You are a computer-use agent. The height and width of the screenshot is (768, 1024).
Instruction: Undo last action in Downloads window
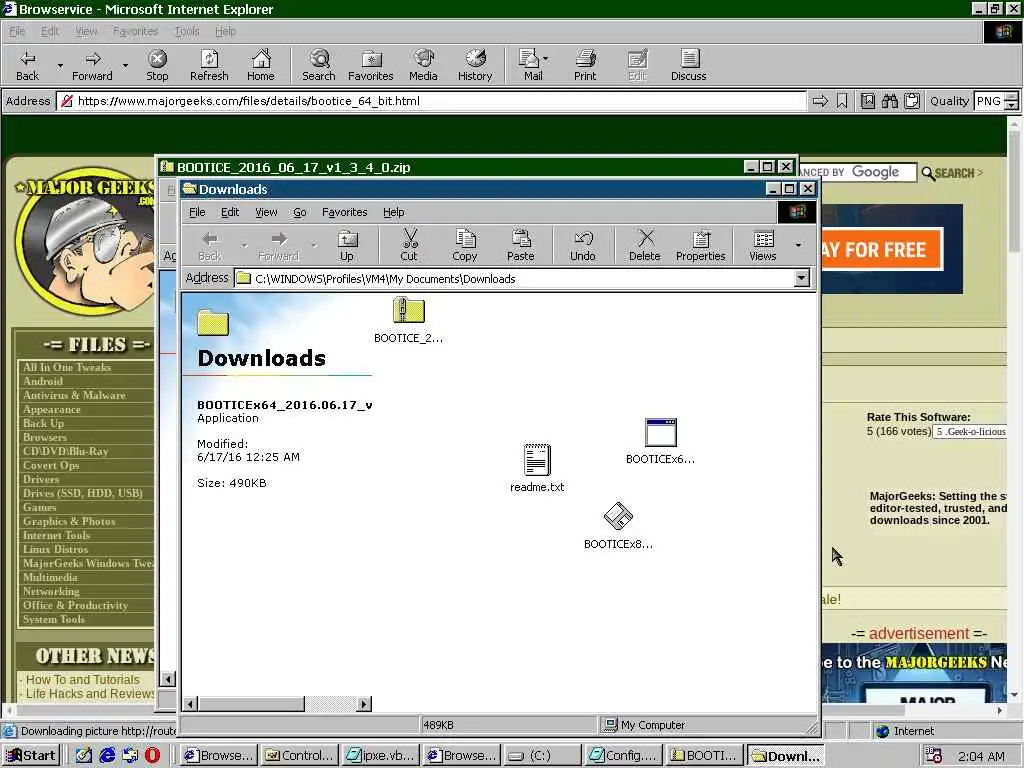pyautogui.click(x=583, y=246)
